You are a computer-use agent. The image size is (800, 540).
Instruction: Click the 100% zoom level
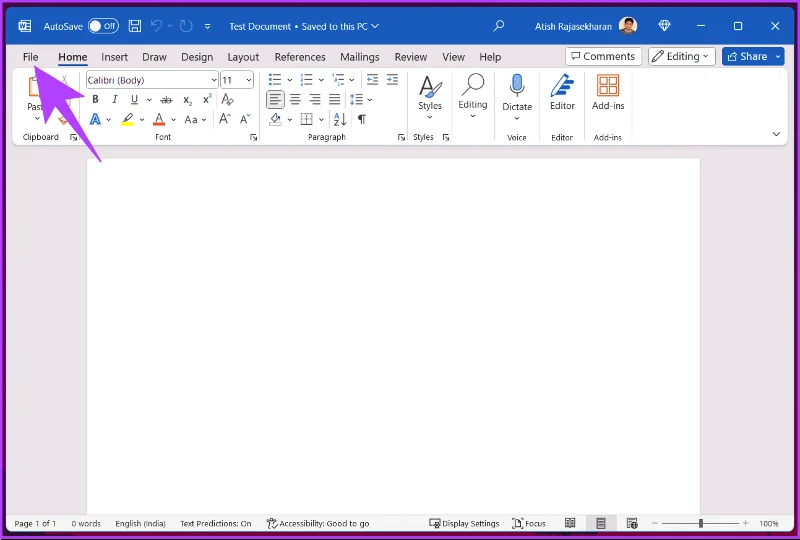click(768, 523)
